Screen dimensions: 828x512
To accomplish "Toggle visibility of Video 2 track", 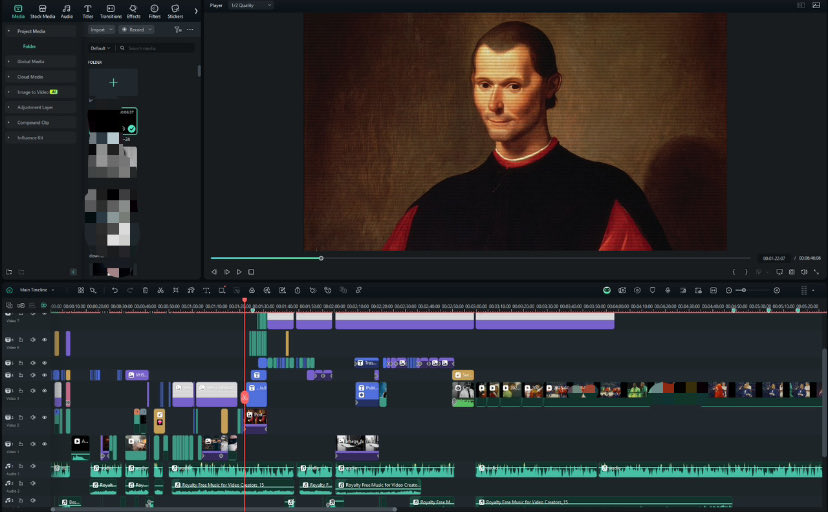I will coord(44,418).
